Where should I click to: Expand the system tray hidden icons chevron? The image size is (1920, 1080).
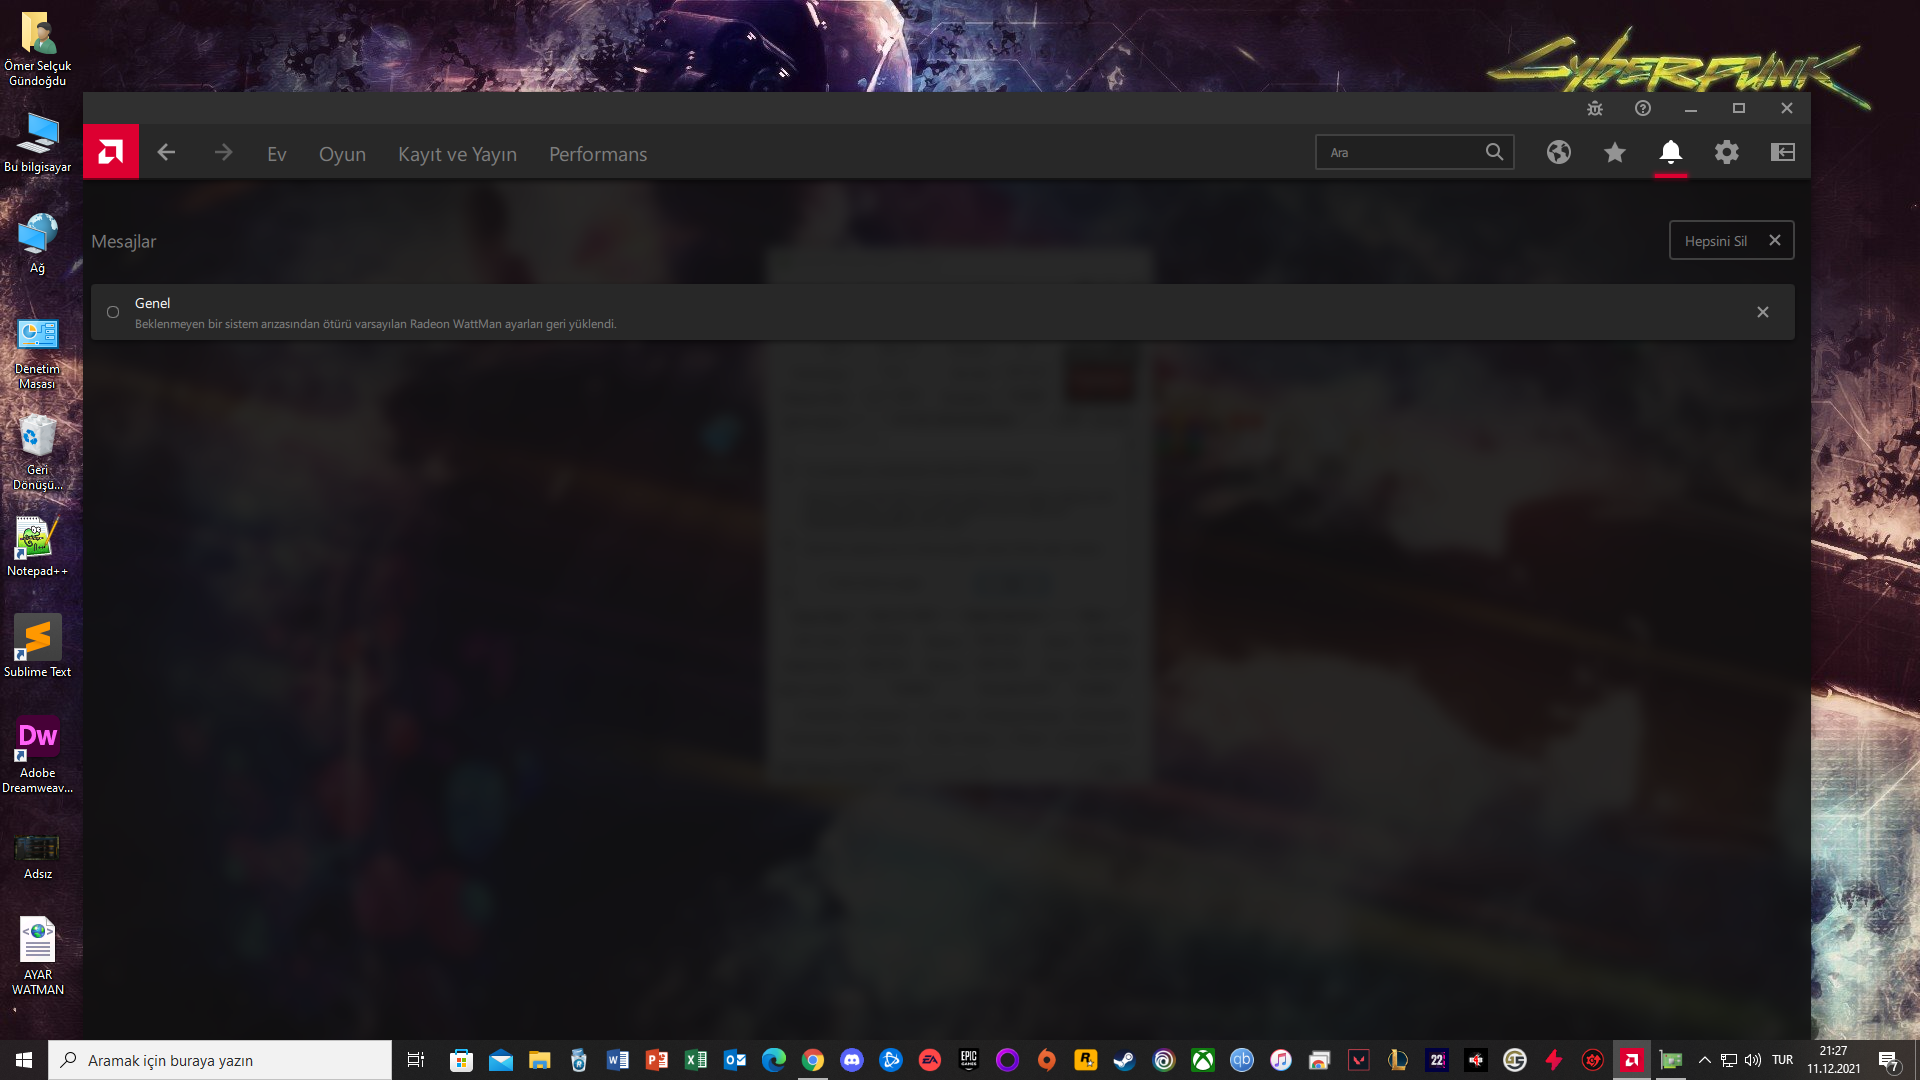(x=1705, y=1060)
